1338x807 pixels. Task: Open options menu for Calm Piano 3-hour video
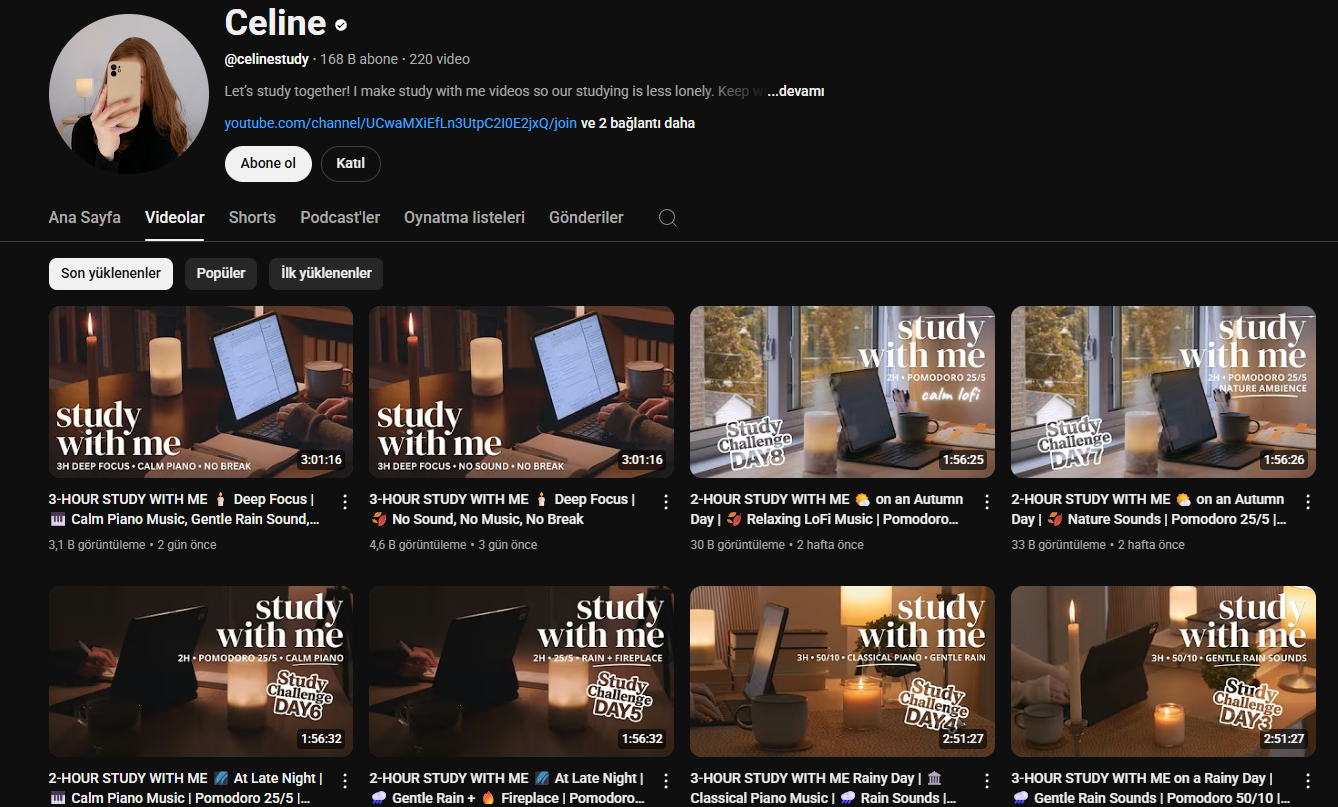[x=345, y=501]
